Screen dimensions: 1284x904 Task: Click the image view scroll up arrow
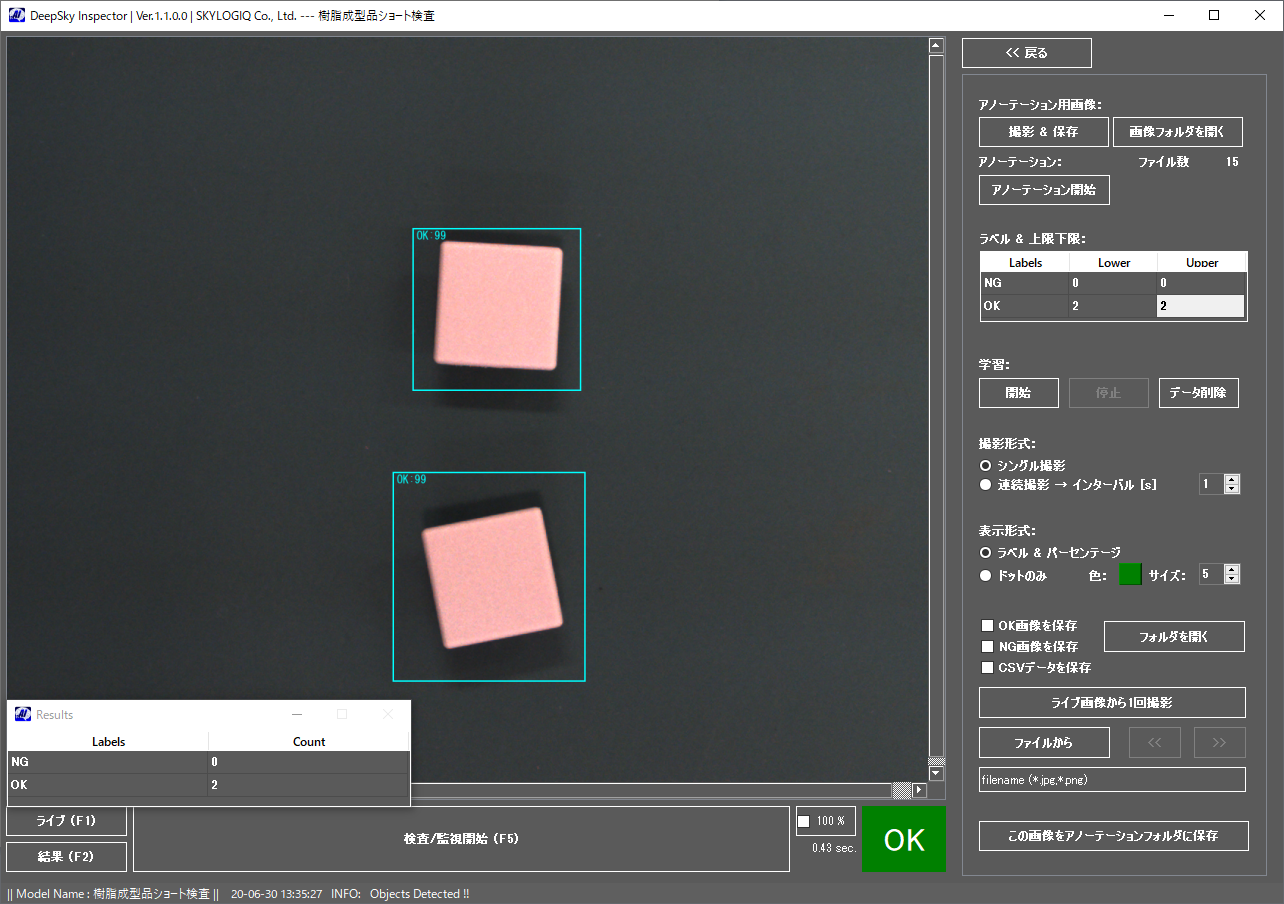pyautogui.click(x=936, y=45)
